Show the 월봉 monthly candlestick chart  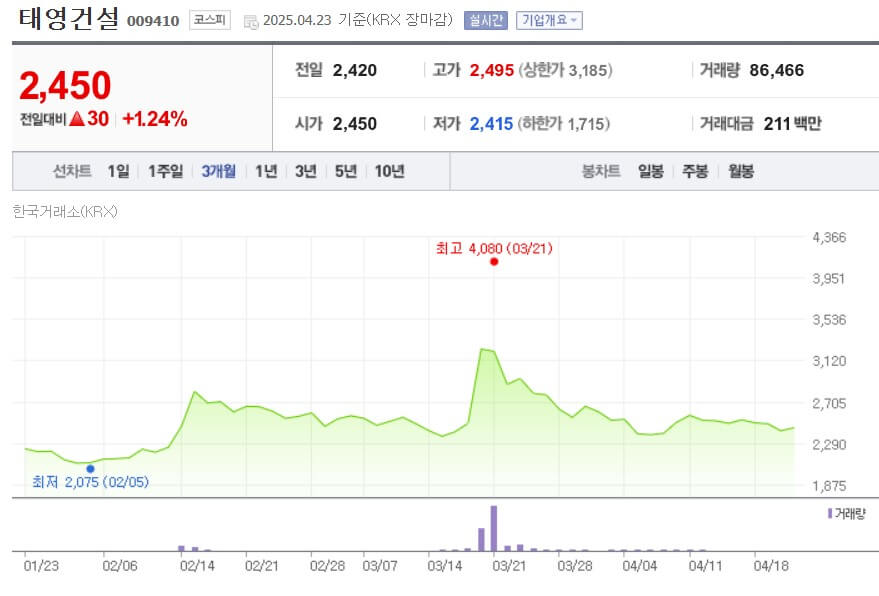pyautogui.click(x=741, y=171)
